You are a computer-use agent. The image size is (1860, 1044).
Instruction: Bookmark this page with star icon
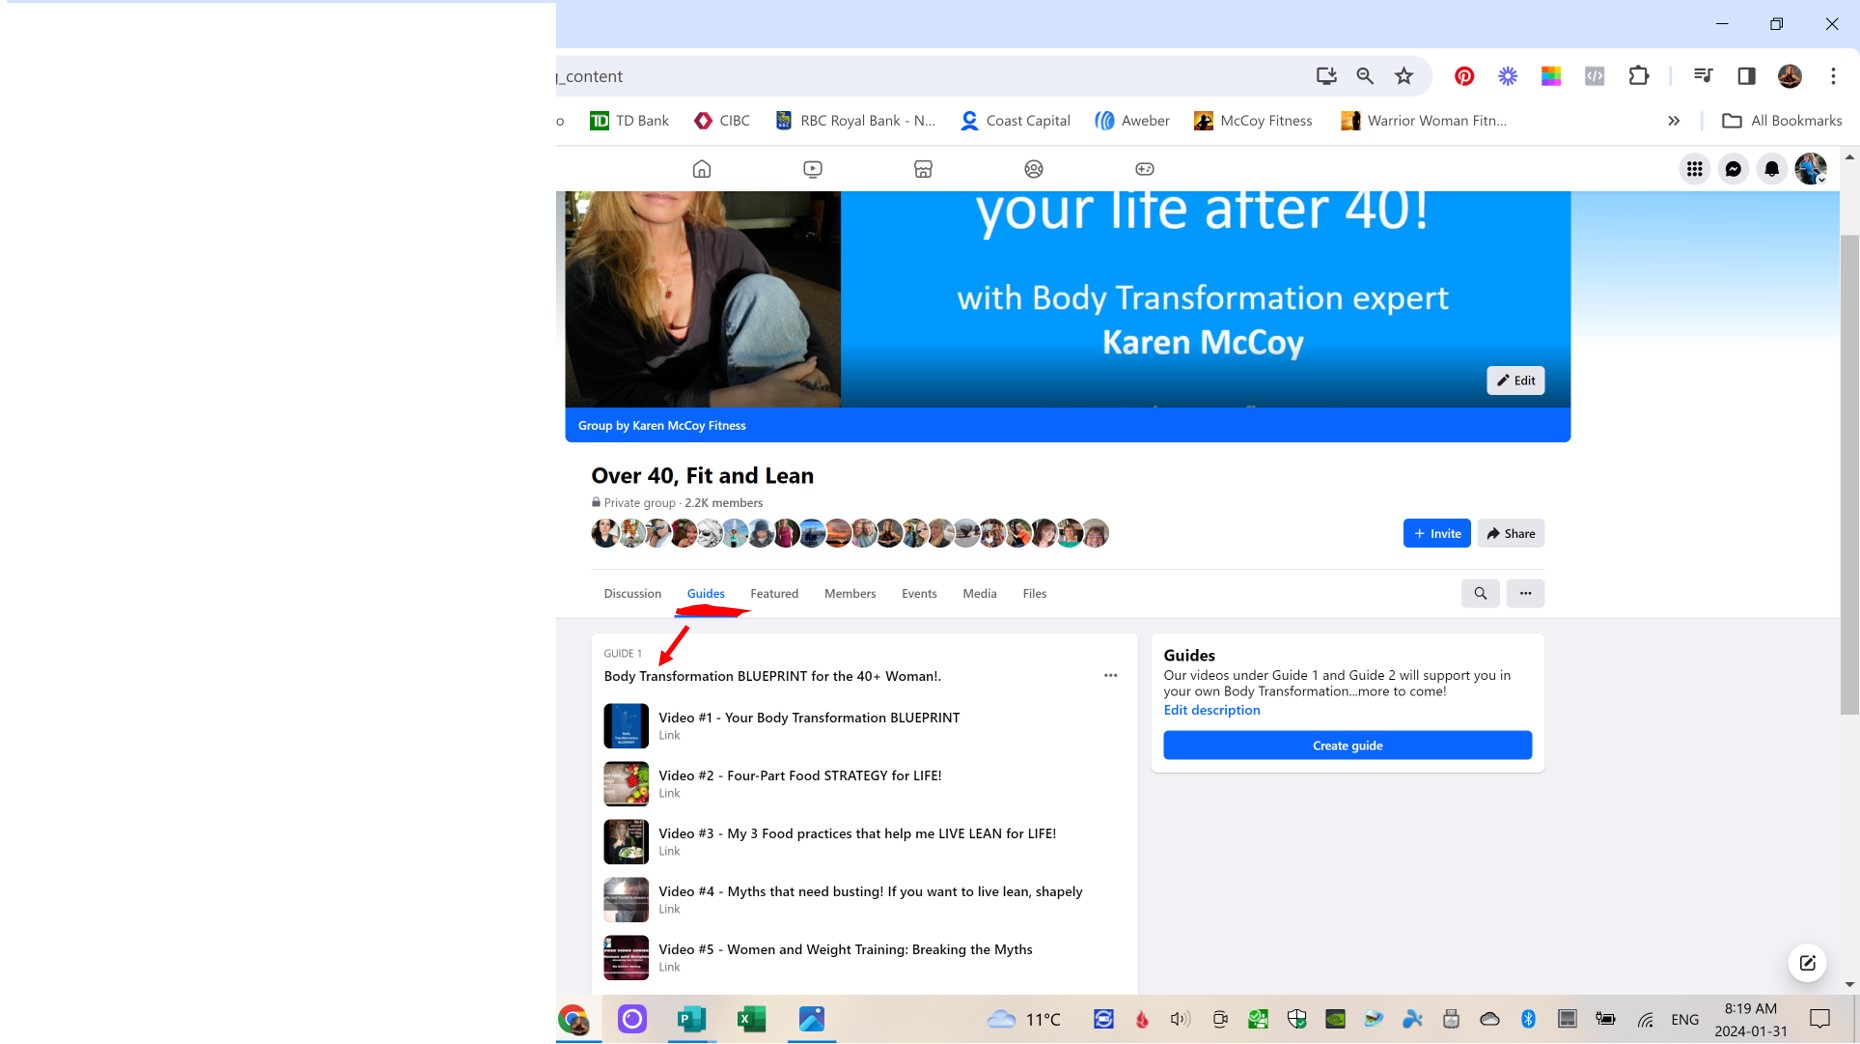(x=1404, y=76)
